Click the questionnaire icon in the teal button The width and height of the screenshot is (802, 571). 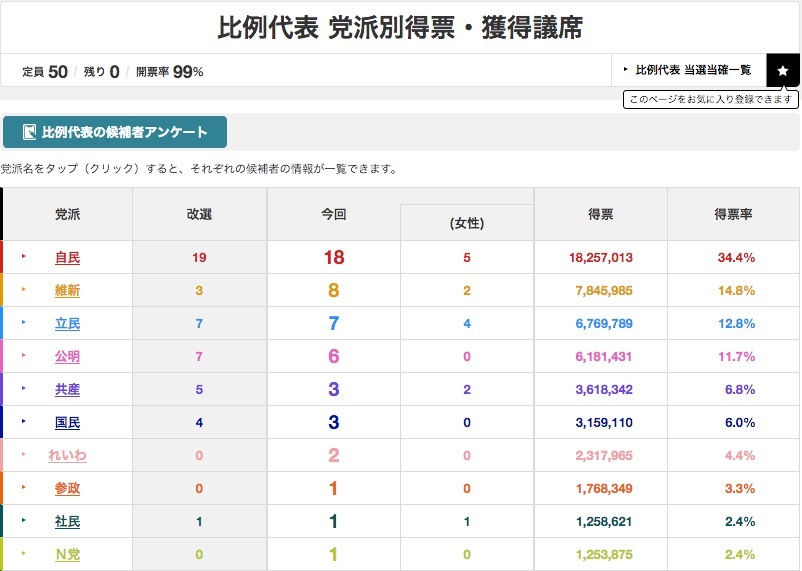pos(29,132)
